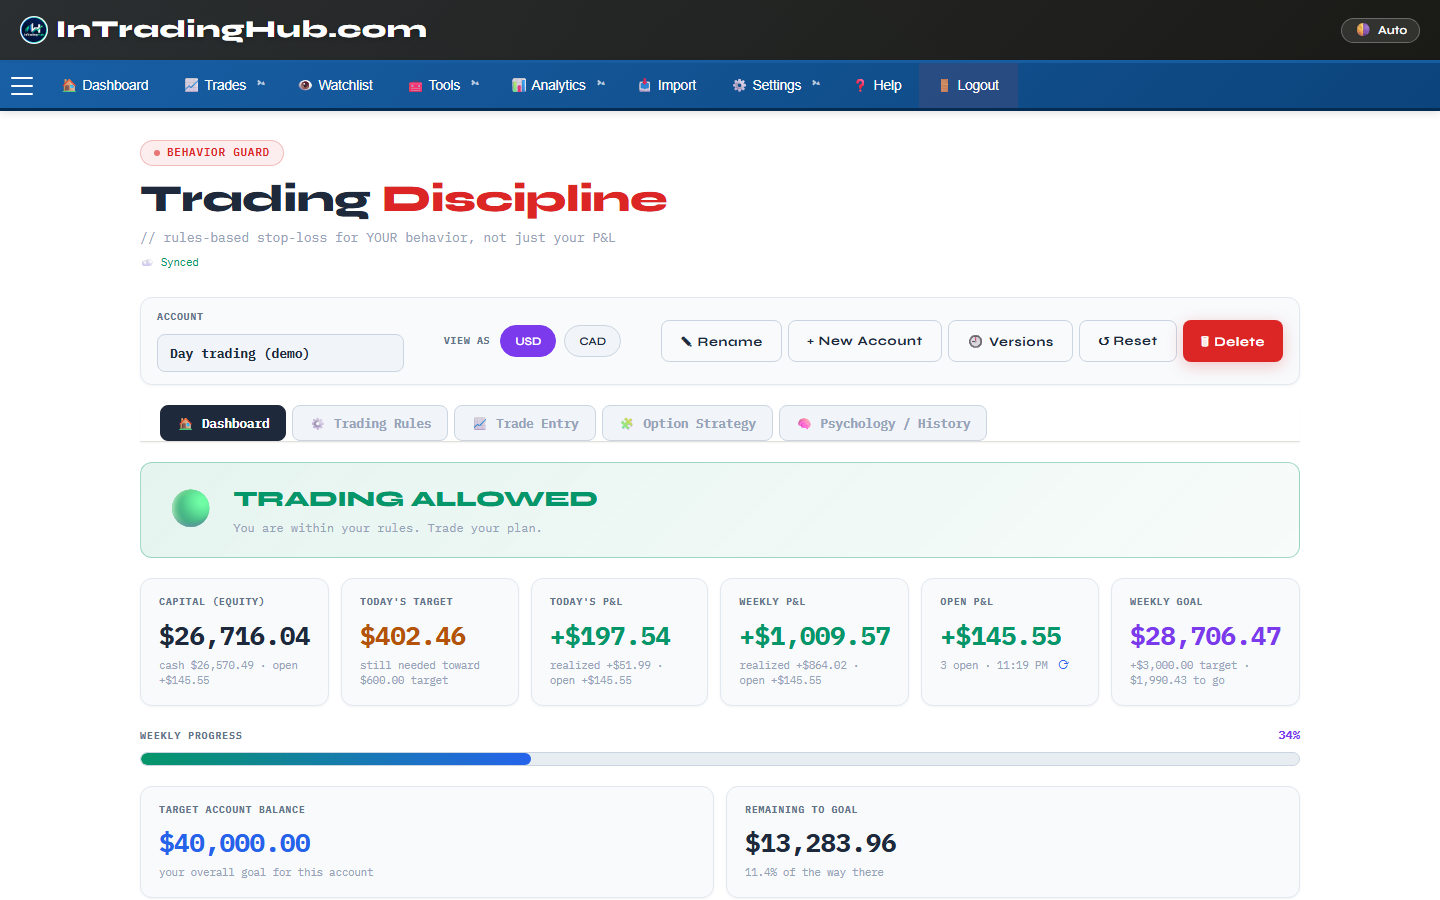Click the refresh icon next to 11:19 PM
Image resolution: width=1440 pixels, height=900 pixels.
click(x=1063, y=665)
